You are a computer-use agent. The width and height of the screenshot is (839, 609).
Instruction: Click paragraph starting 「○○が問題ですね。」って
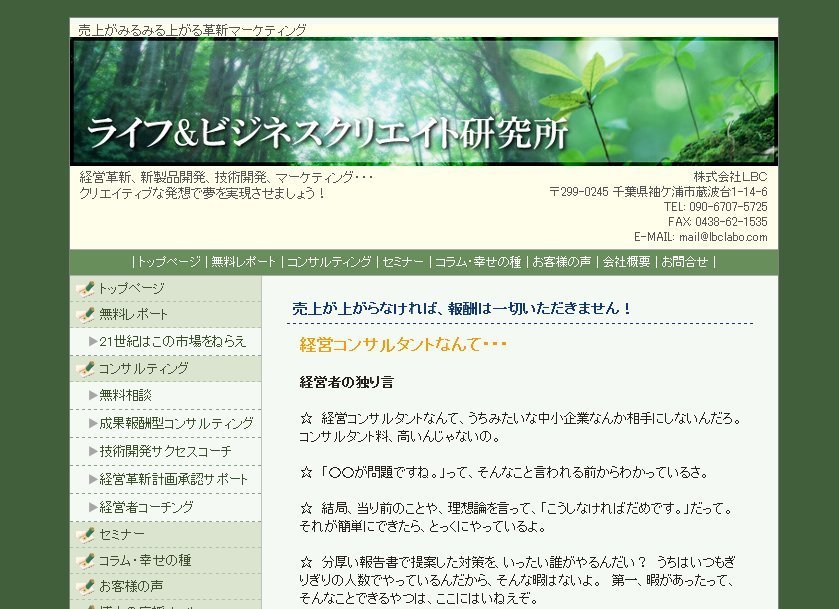505,472
